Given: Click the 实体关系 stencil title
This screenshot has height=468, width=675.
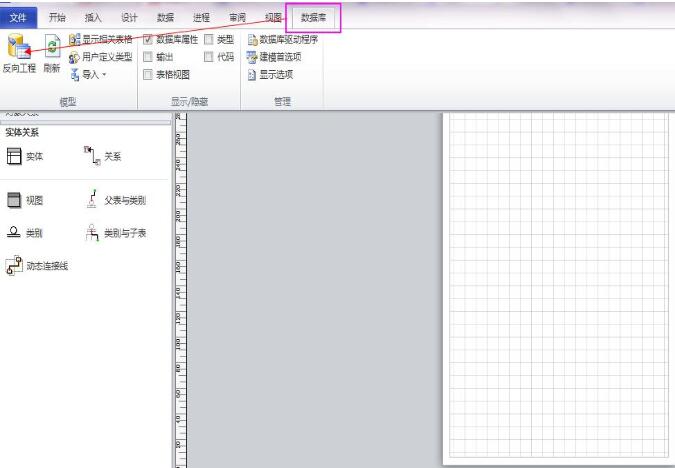Looking at the screenshot, I should (22, 132).
